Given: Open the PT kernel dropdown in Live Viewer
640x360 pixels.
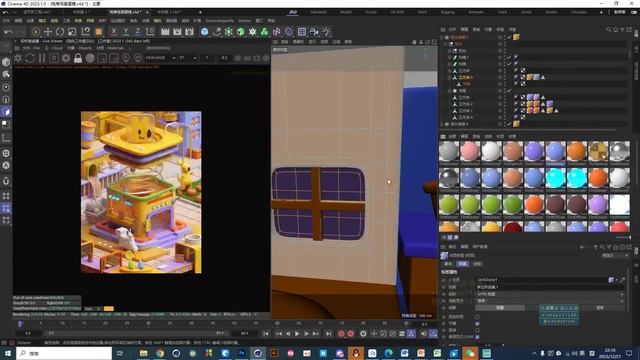Looking at the screenshot, I should [x=187, y=58].
